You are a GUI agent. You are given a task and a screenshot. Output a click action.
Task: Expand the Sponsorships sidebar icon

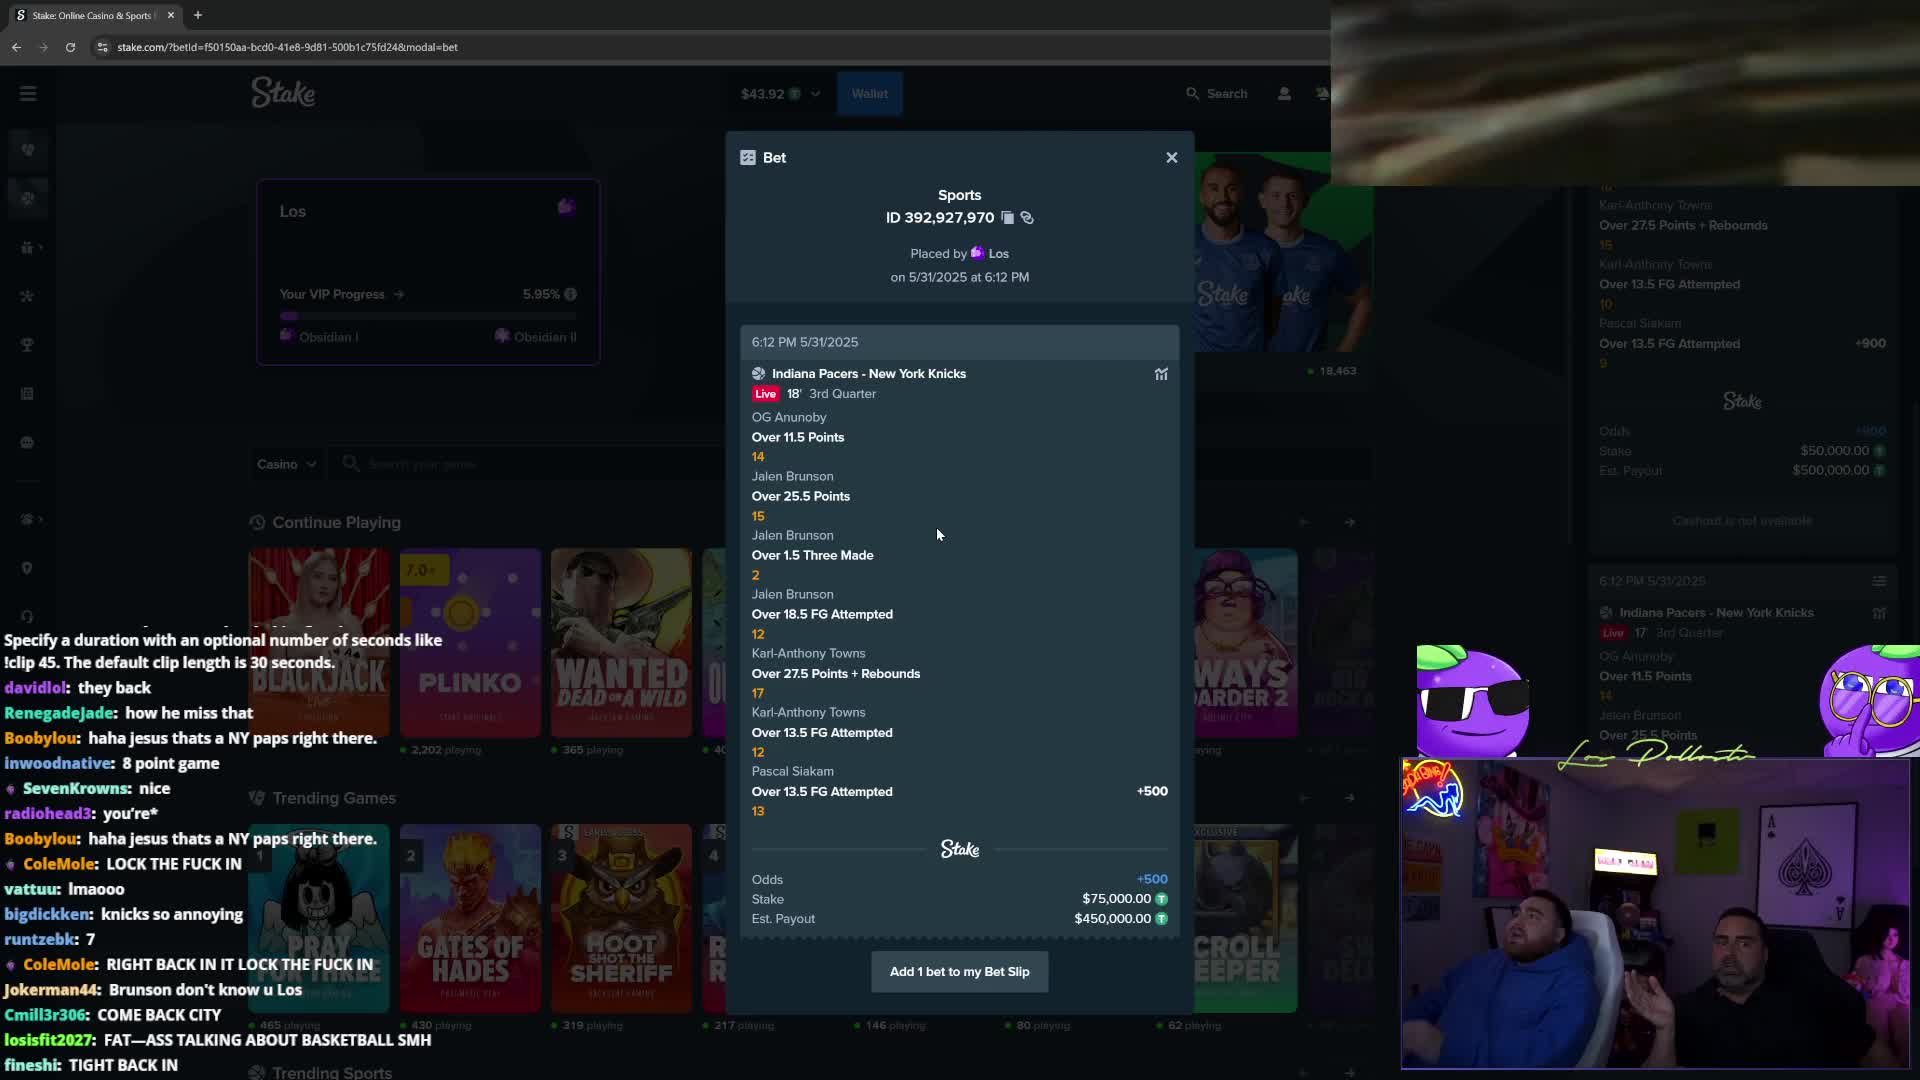[28, 519]
